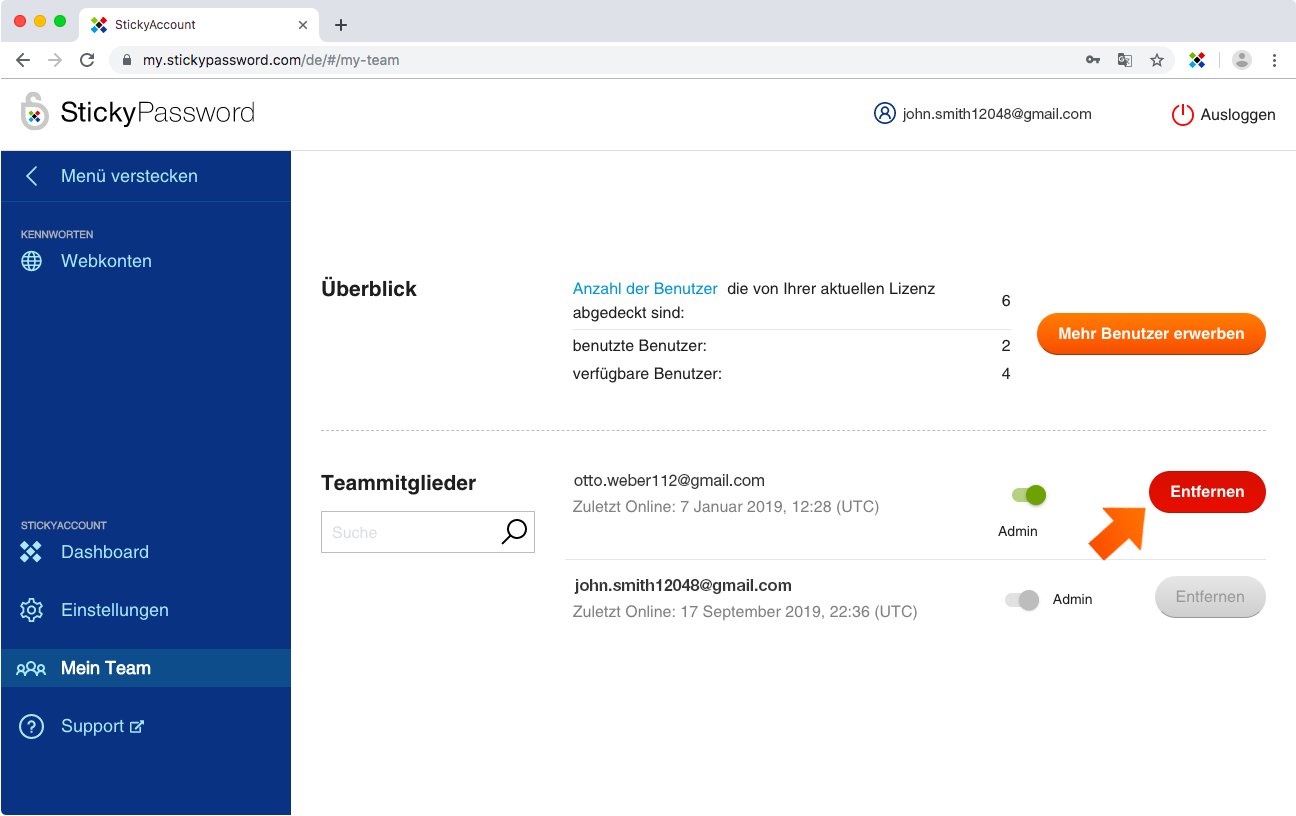Click the site lock icon in address bar

(x=127, y=60)
